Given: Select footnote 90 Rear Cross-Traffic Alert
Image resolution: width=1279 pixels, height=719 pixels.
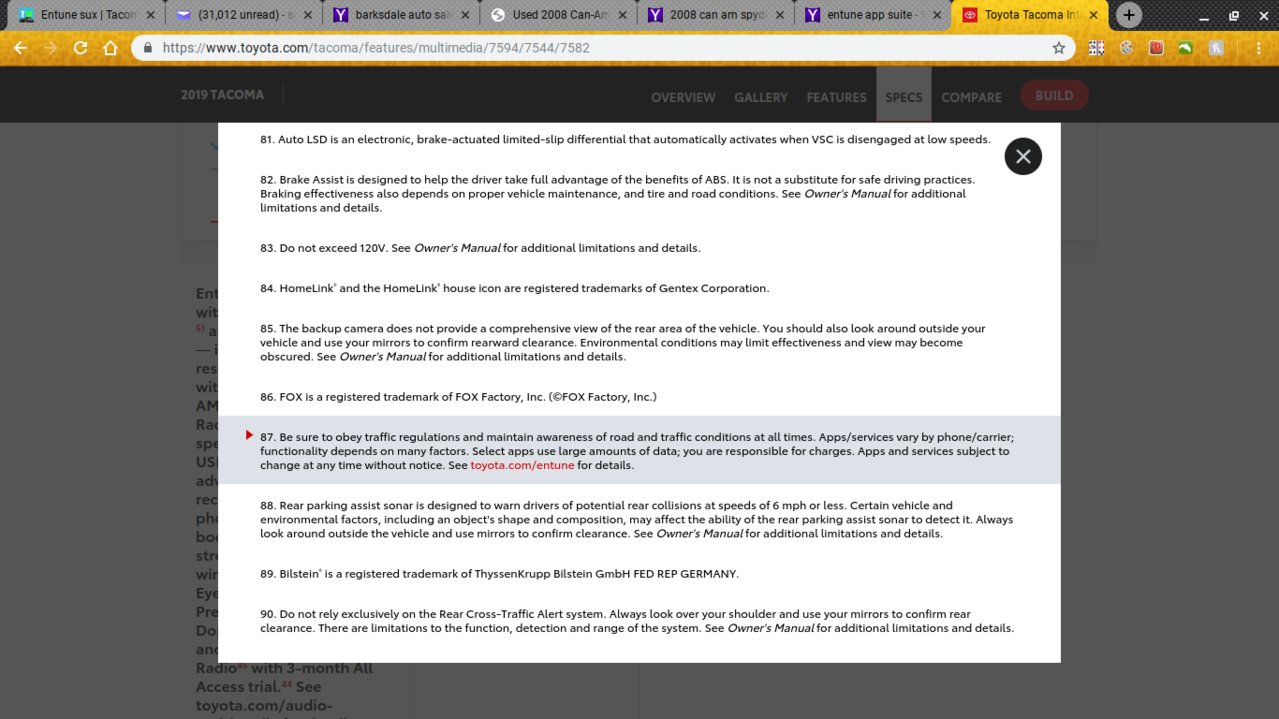Looking at the screenshot, I should point(637,621).
